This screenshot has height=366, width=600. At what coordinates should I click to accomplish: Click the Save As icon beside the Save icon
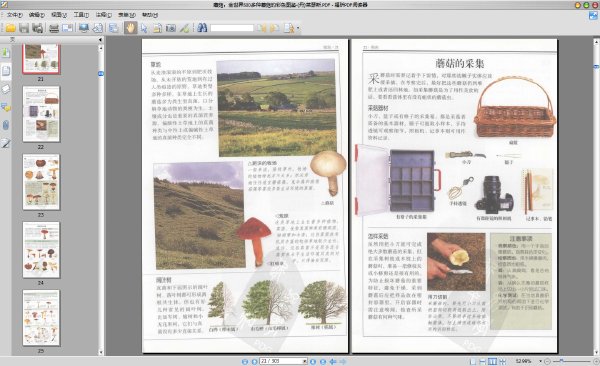click(37, 28)
